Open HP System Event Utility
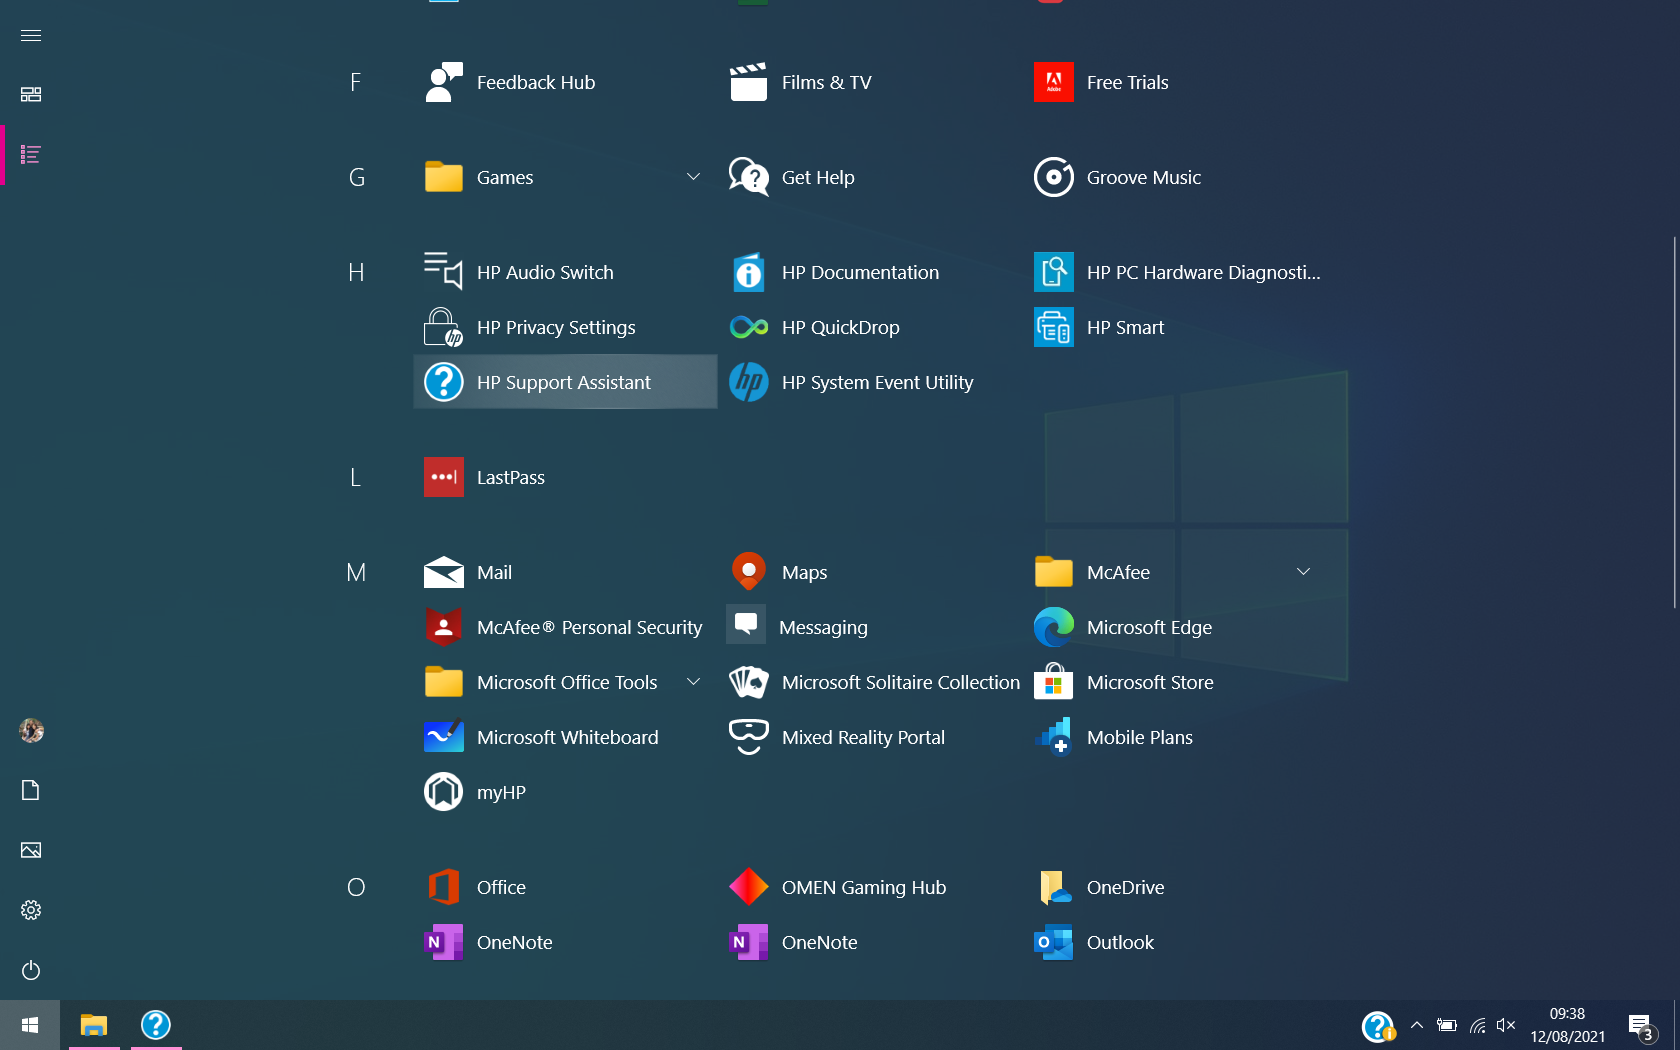 pyautogui.click(x=870, y=382)
